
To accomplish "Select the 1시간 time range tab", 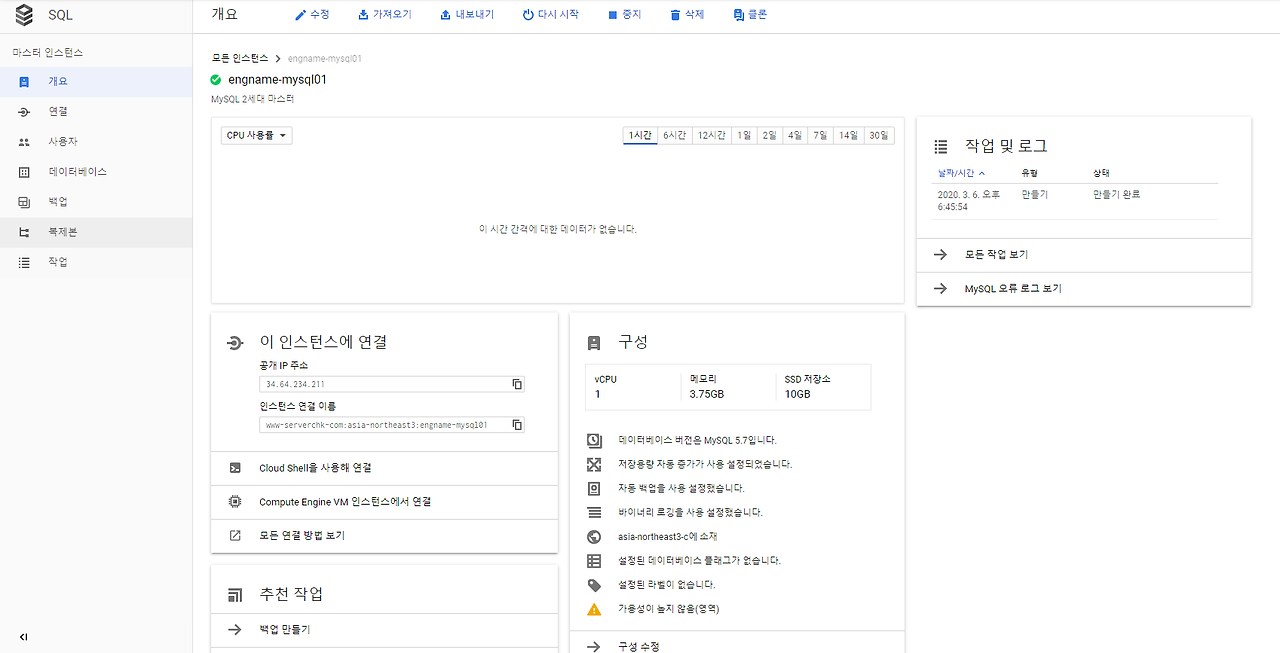I will pyautogui.click(x=640, y=135).
